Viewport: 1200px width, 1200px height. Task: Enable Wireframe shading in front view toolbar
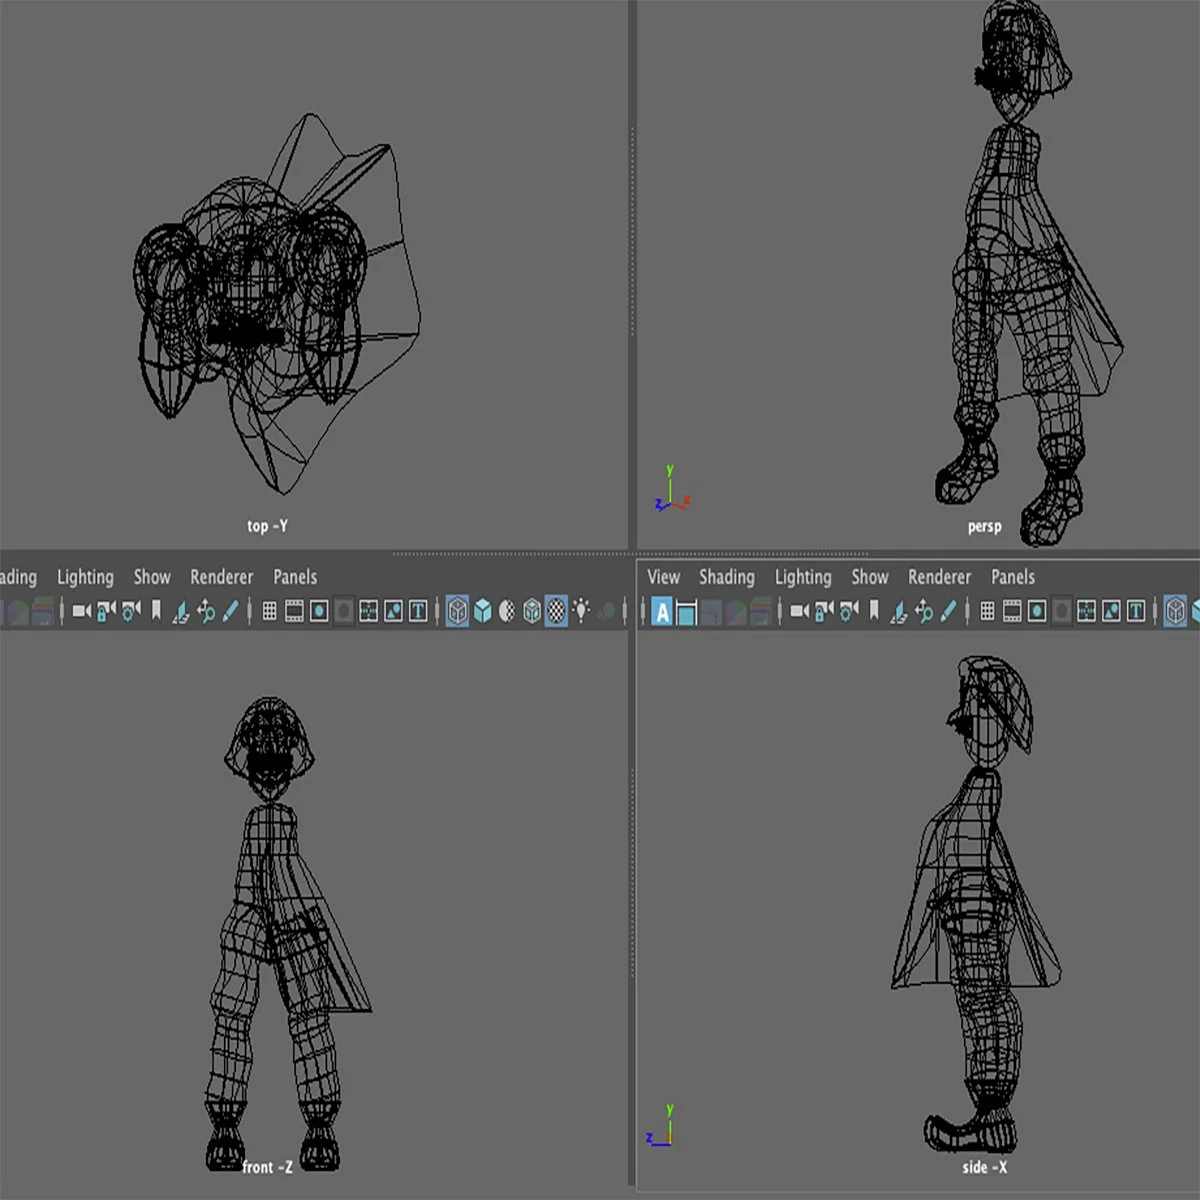[457, 610]
